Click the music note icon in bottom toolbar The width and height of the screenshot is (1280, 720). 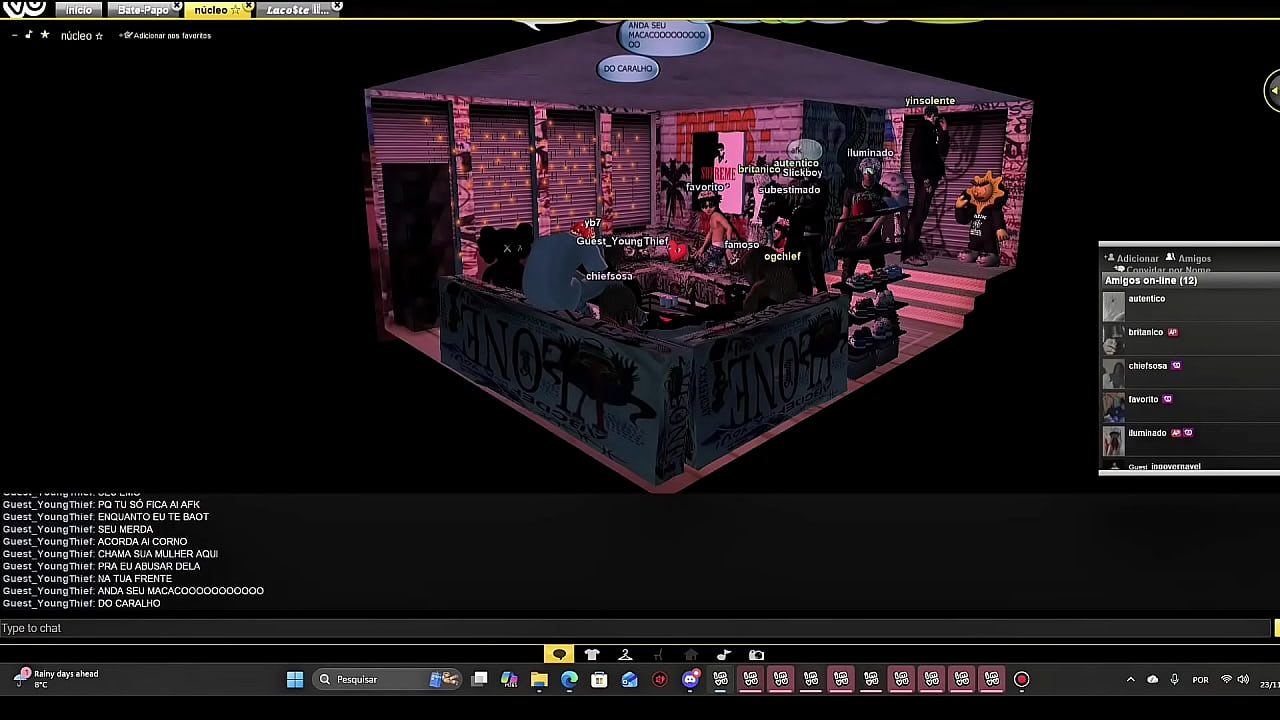[x=724, y=655]
